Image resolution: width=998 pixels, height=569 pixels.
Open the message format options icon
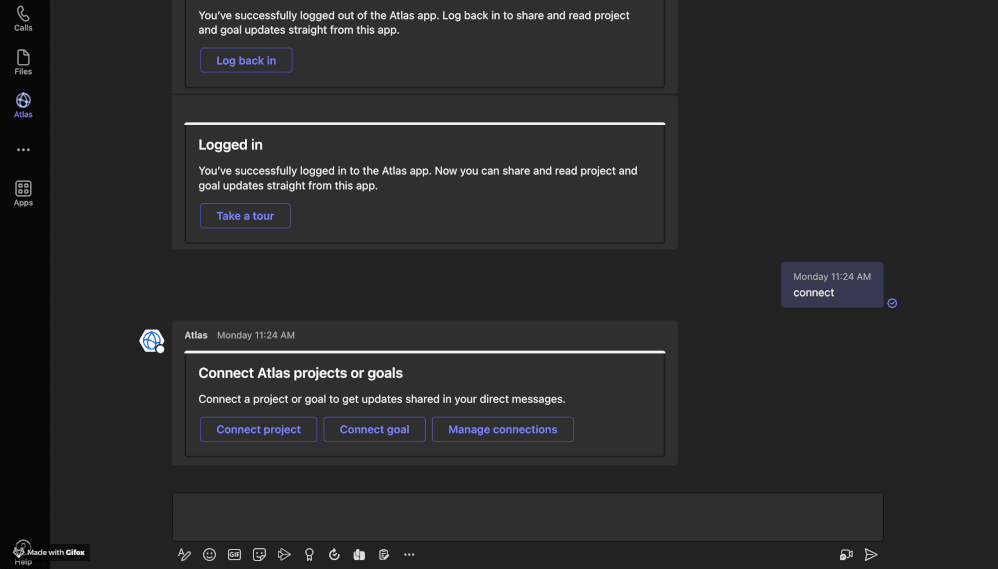pos(184,555)
